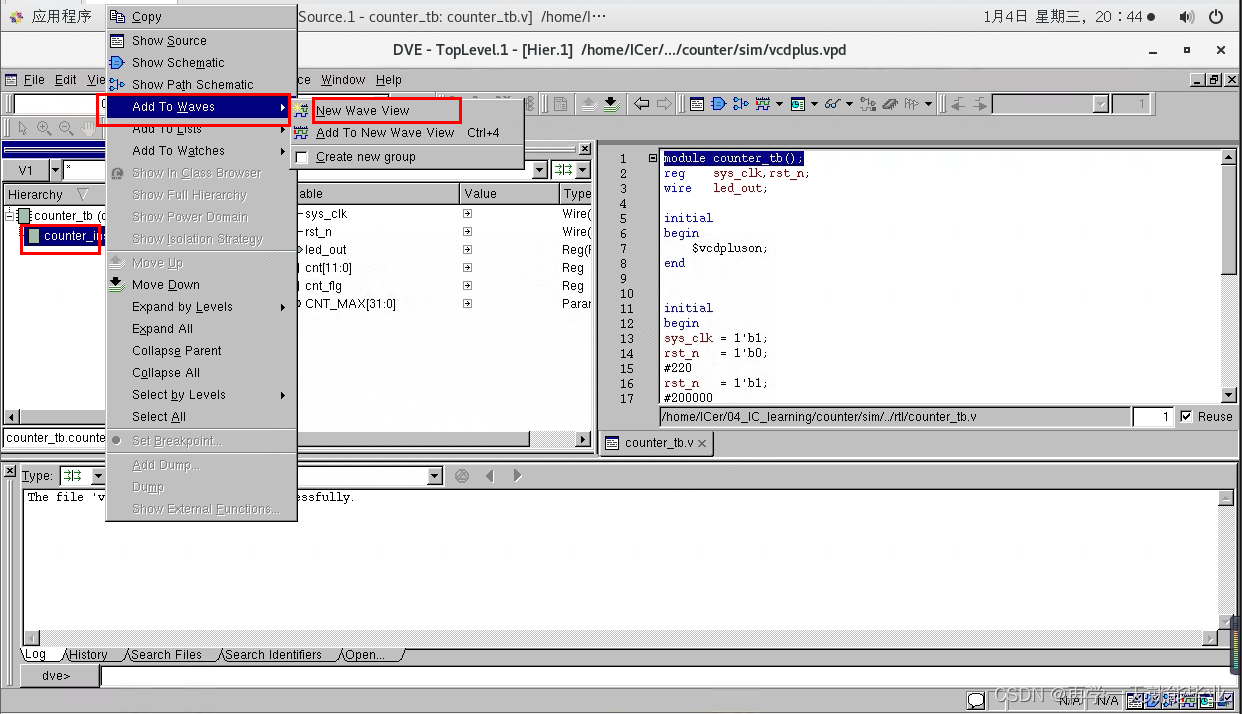1242x714 pixels.
Task: Click the forward arrow button in bottom panel
Action: (x=516, y=475)
